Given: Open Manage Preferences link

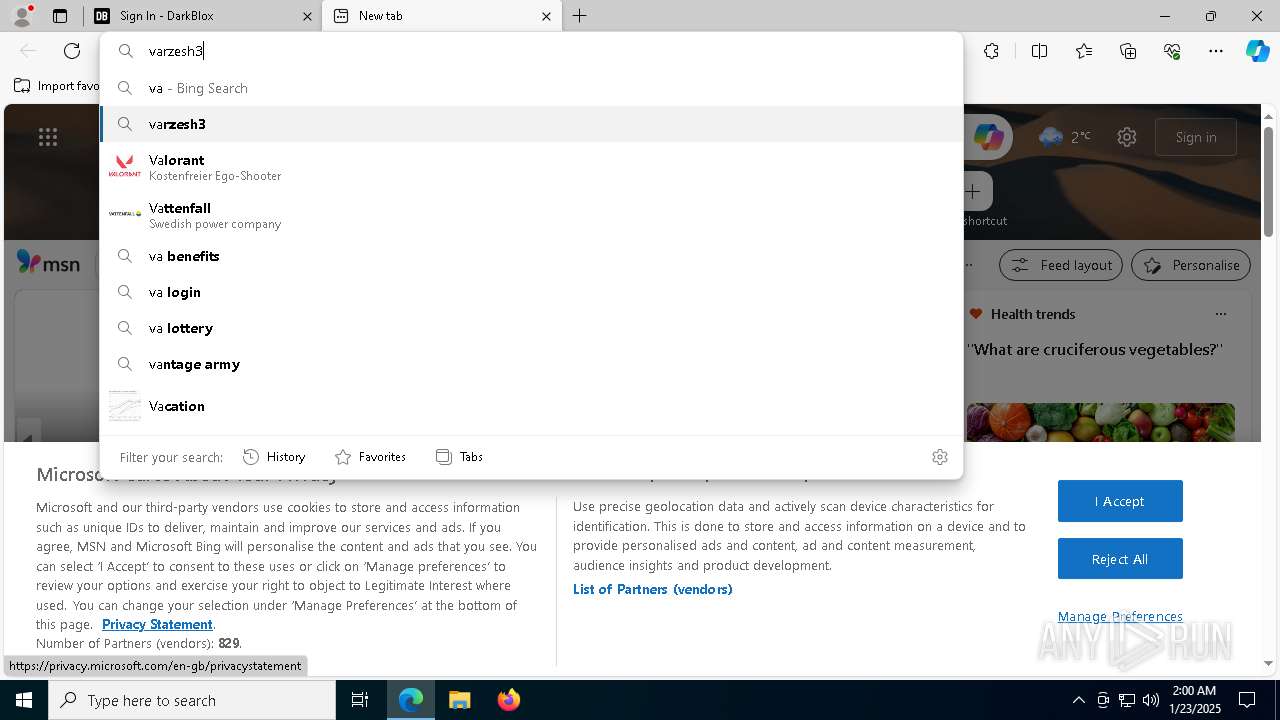Looking at the screenshot, I should point(1120,616).
